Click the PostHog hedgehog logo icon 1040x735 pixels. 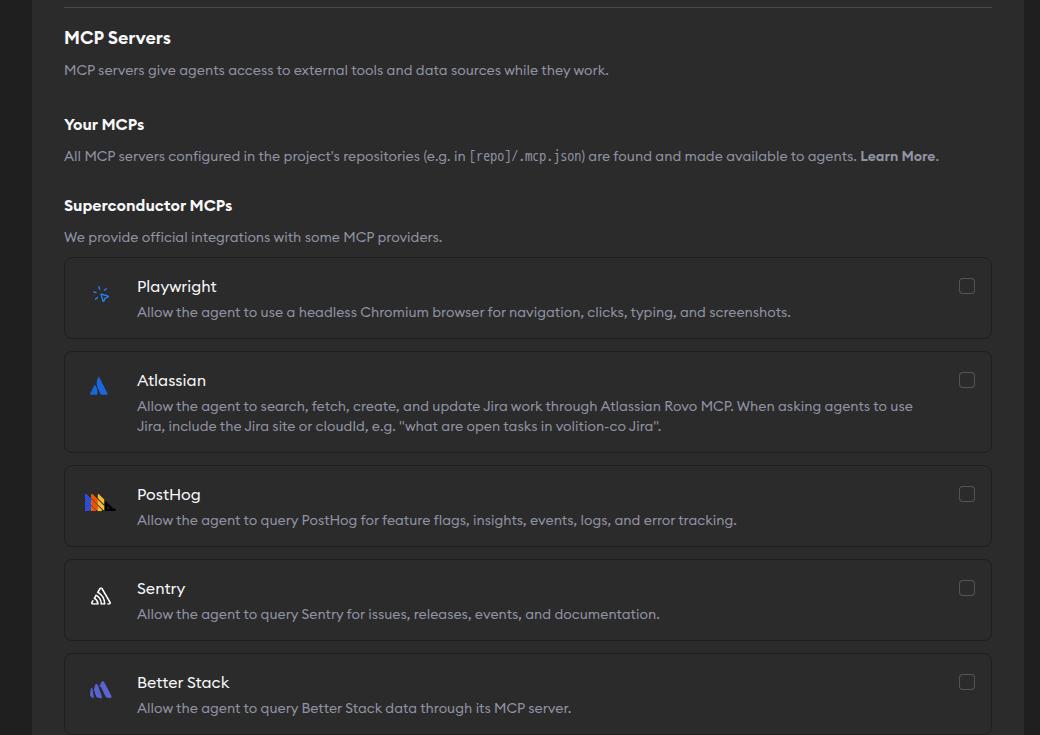point(100,502)
